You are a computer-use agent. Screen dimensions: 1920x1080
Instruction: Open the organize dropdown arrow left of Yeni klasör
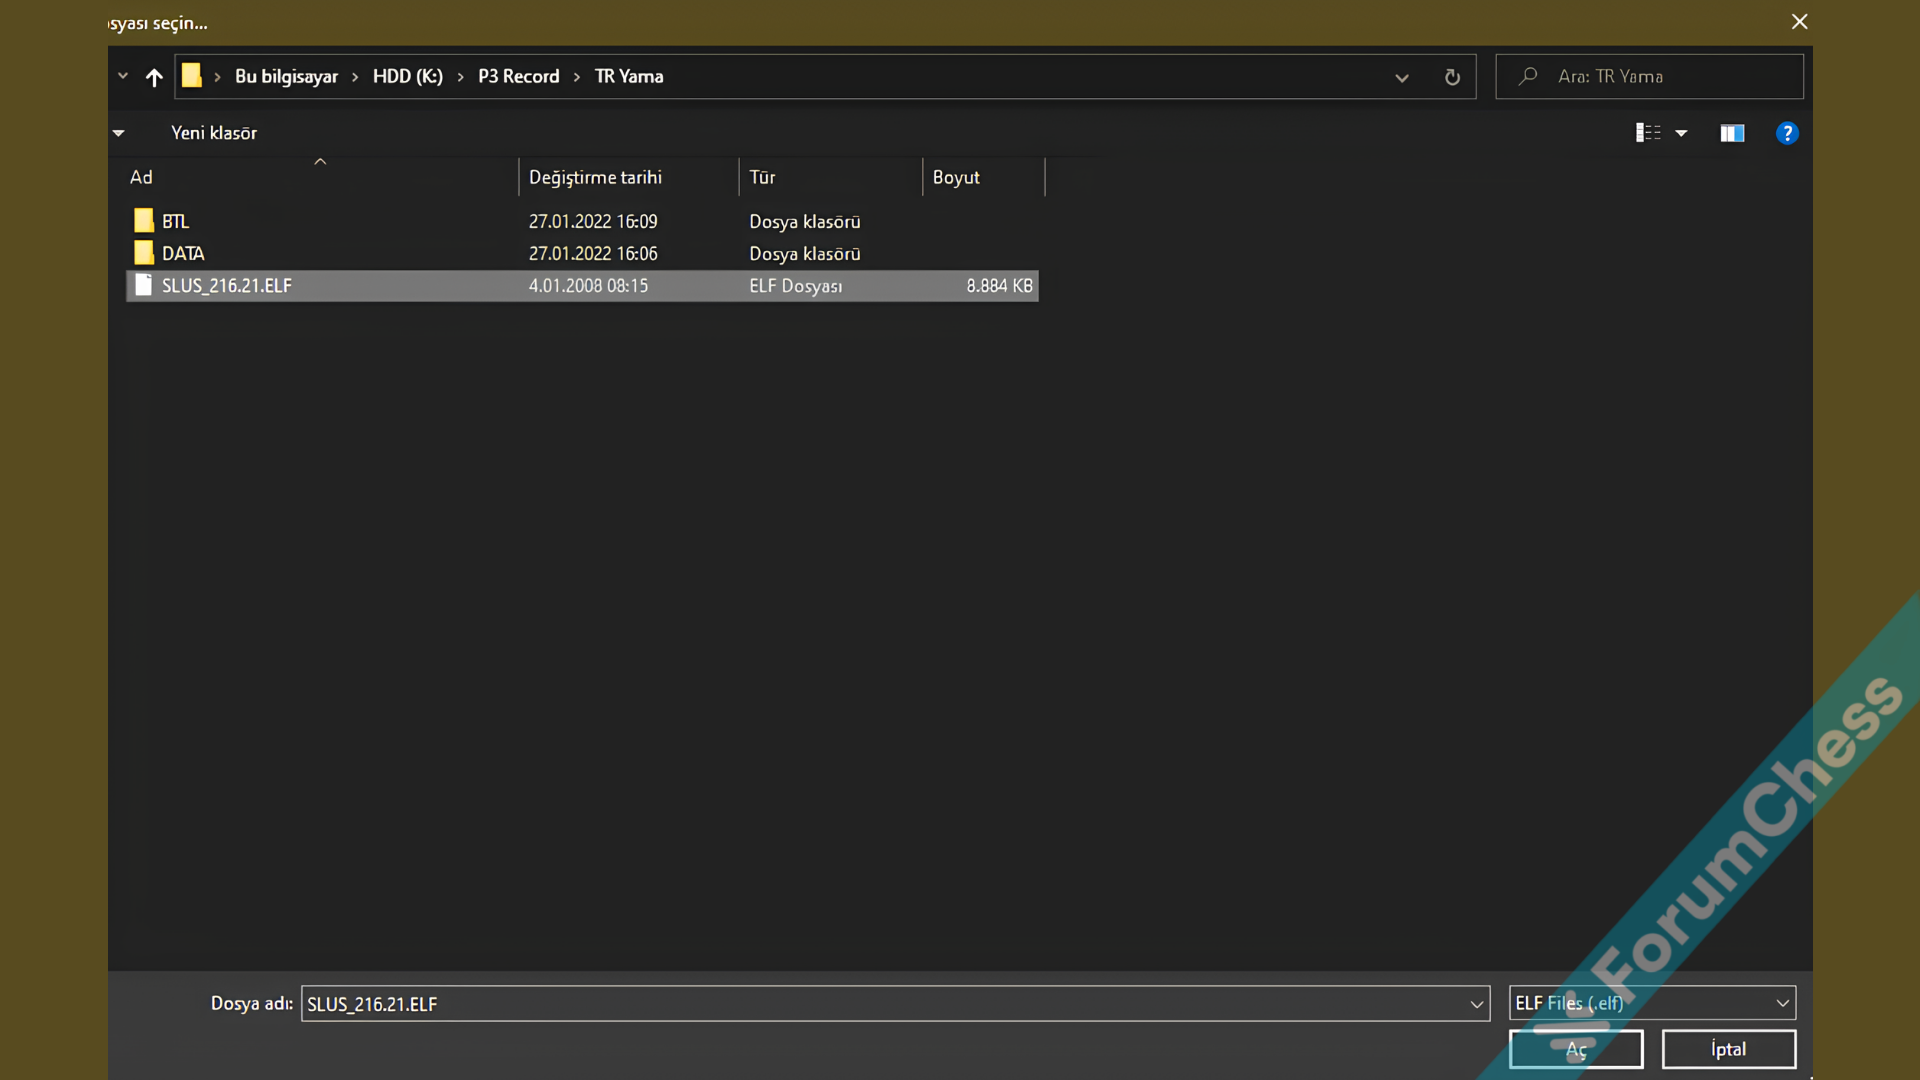pos(119,133)
